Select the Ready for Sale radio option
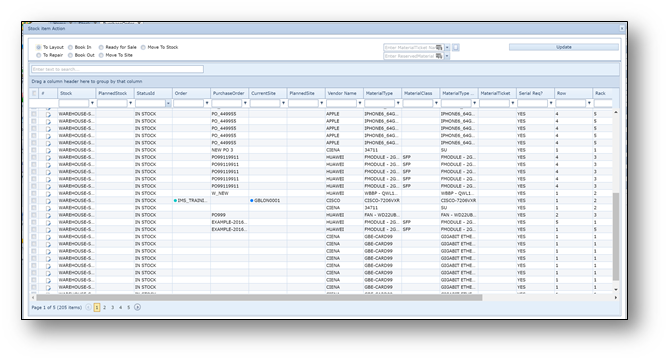 pos(101,47)
